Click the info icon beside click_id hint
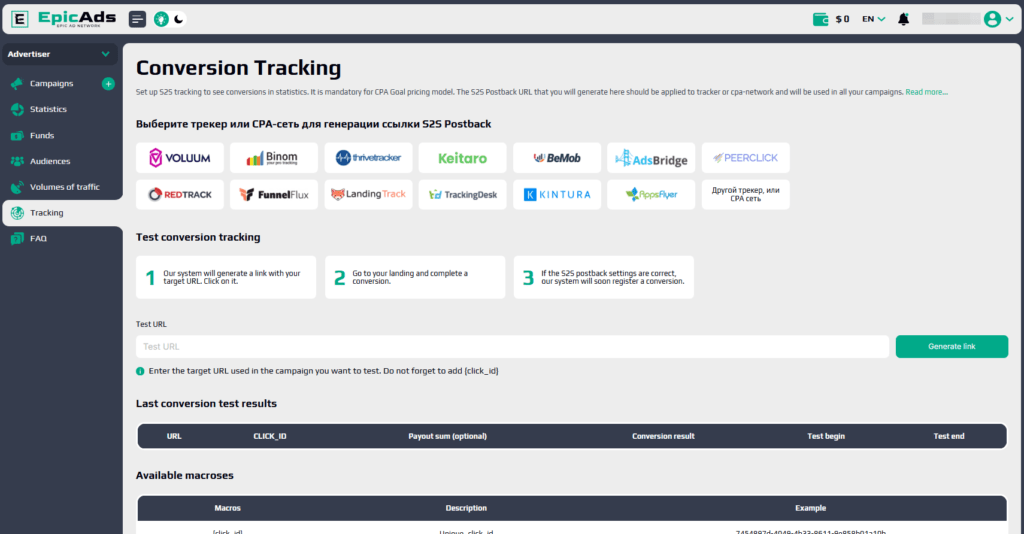 coord(140,371)
